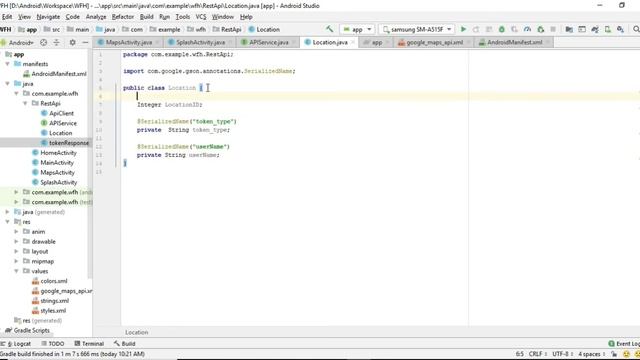Open the Project Structure icon in toolbar
The height and width of the screenshot is (360, 640).
569,29
